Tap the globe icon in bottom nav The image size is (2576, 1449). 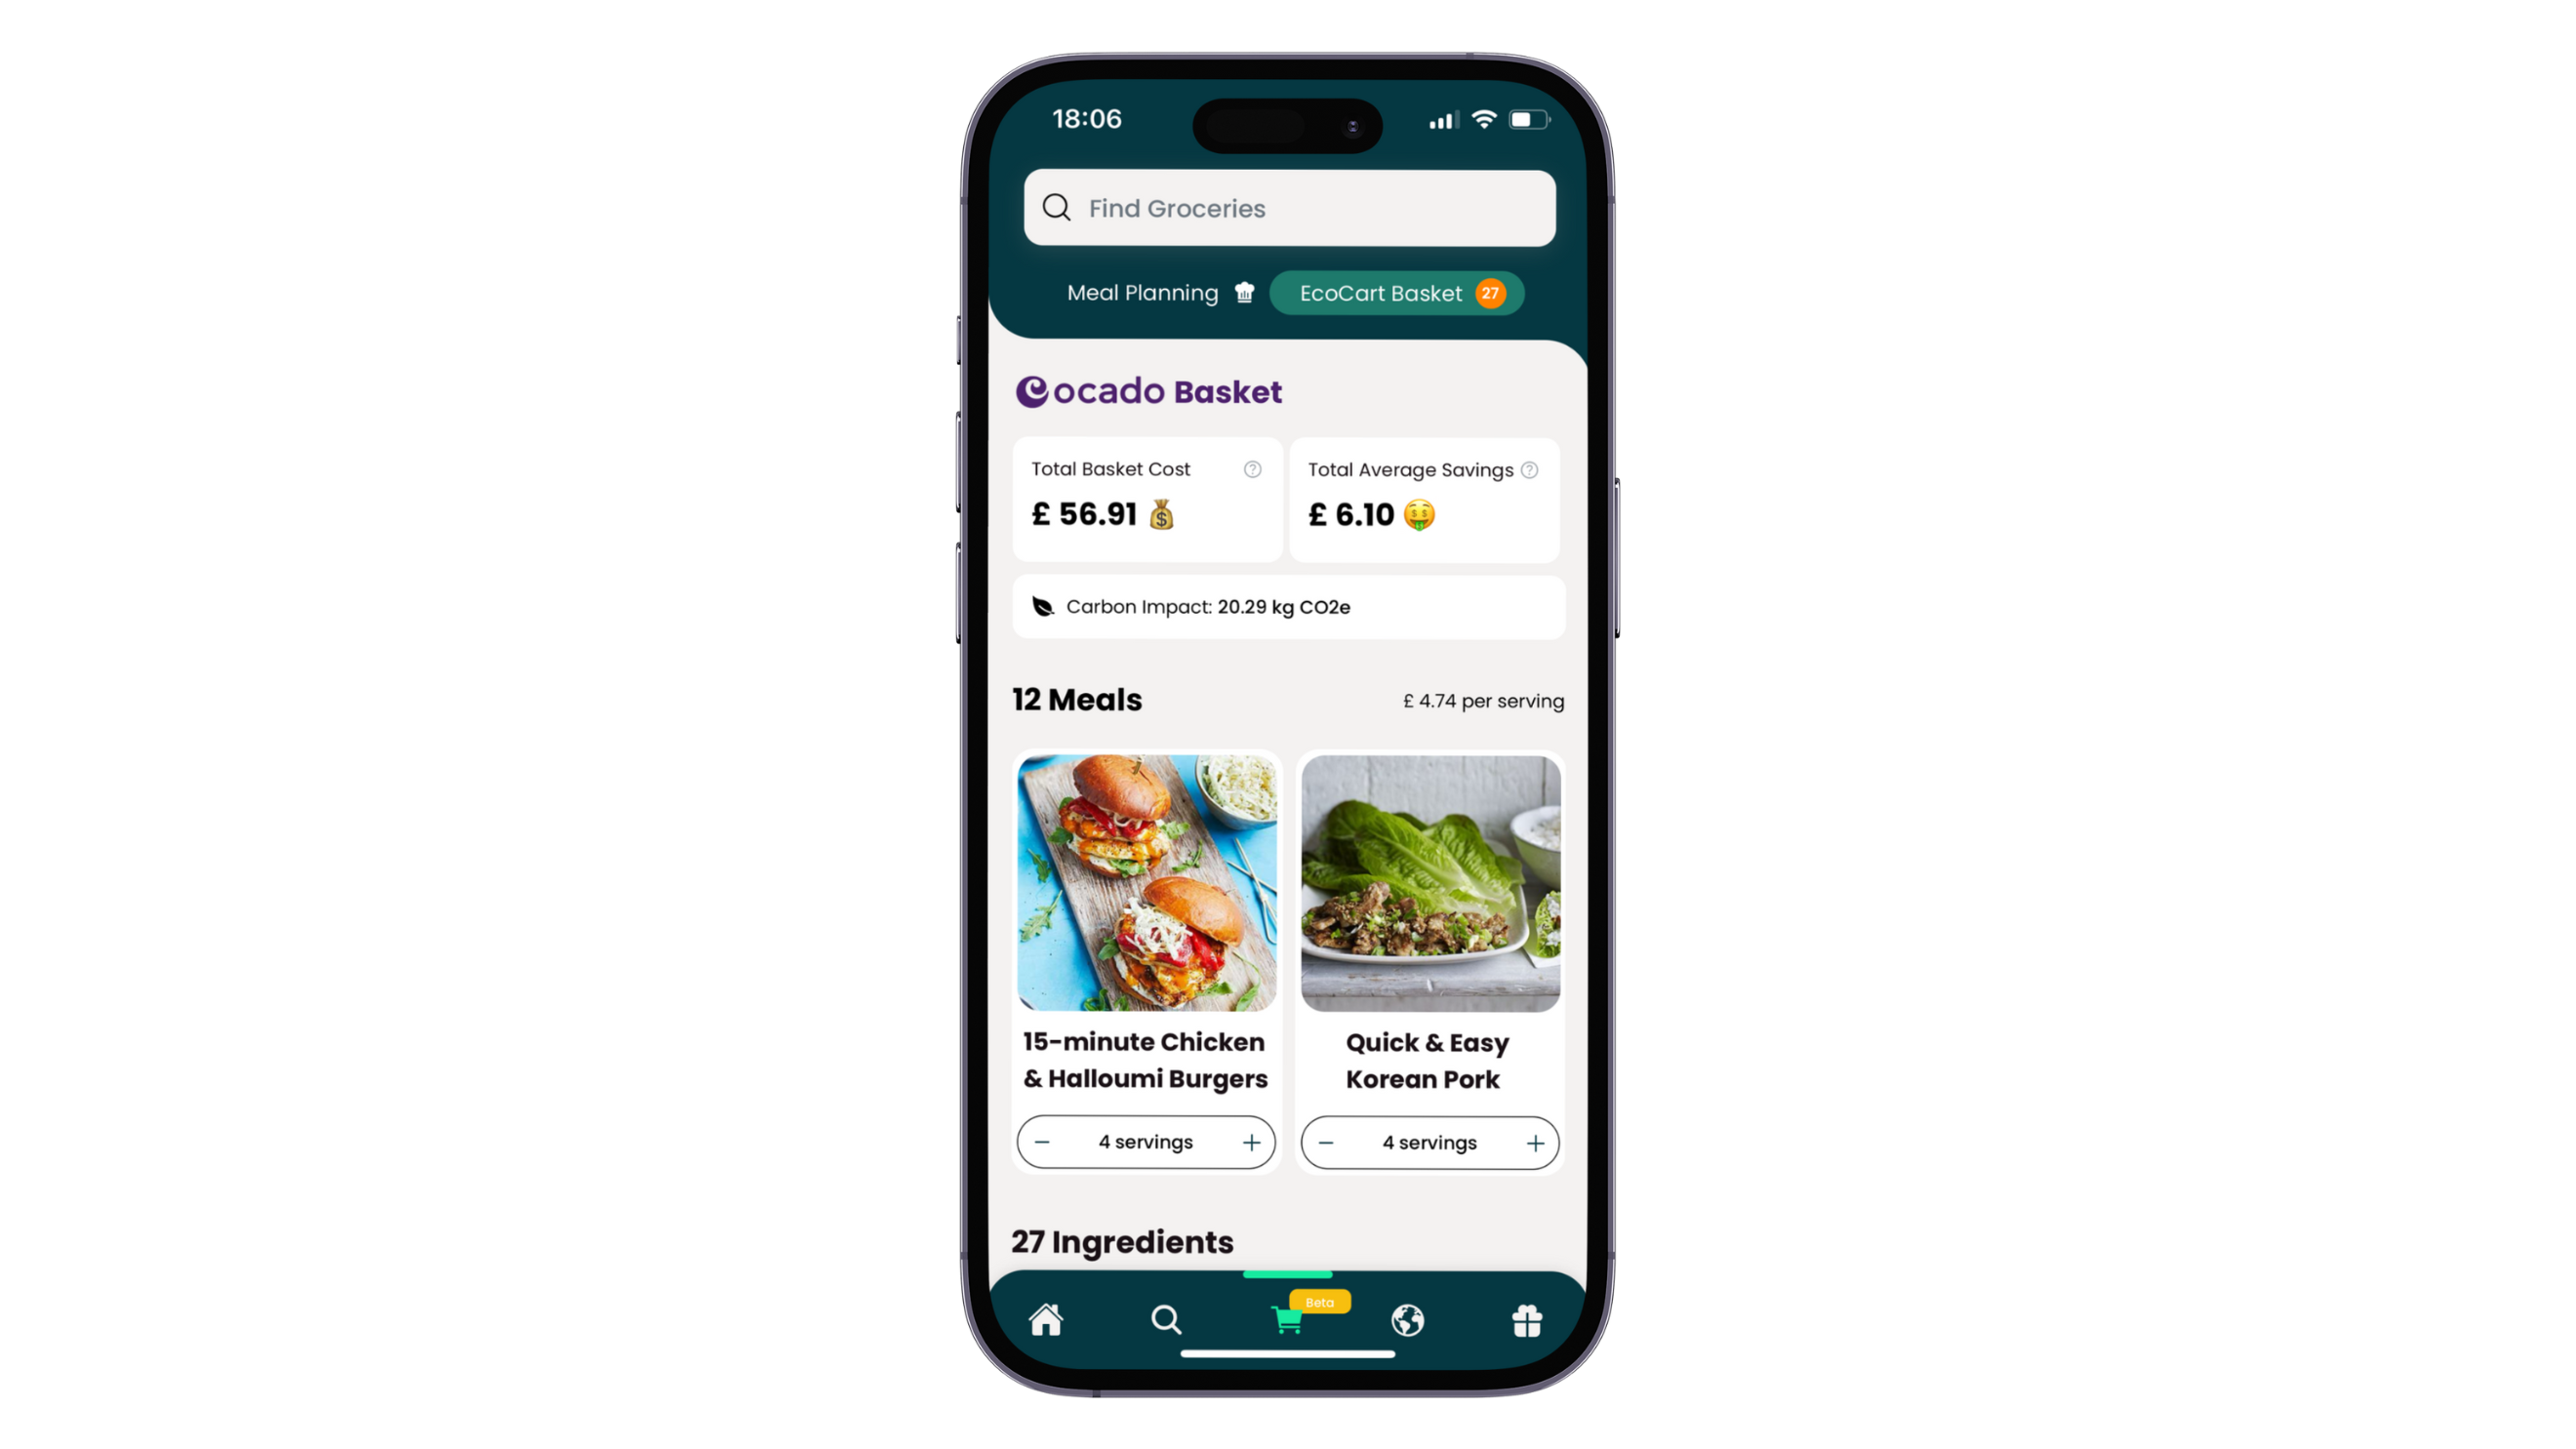tap(1408, 1320)
